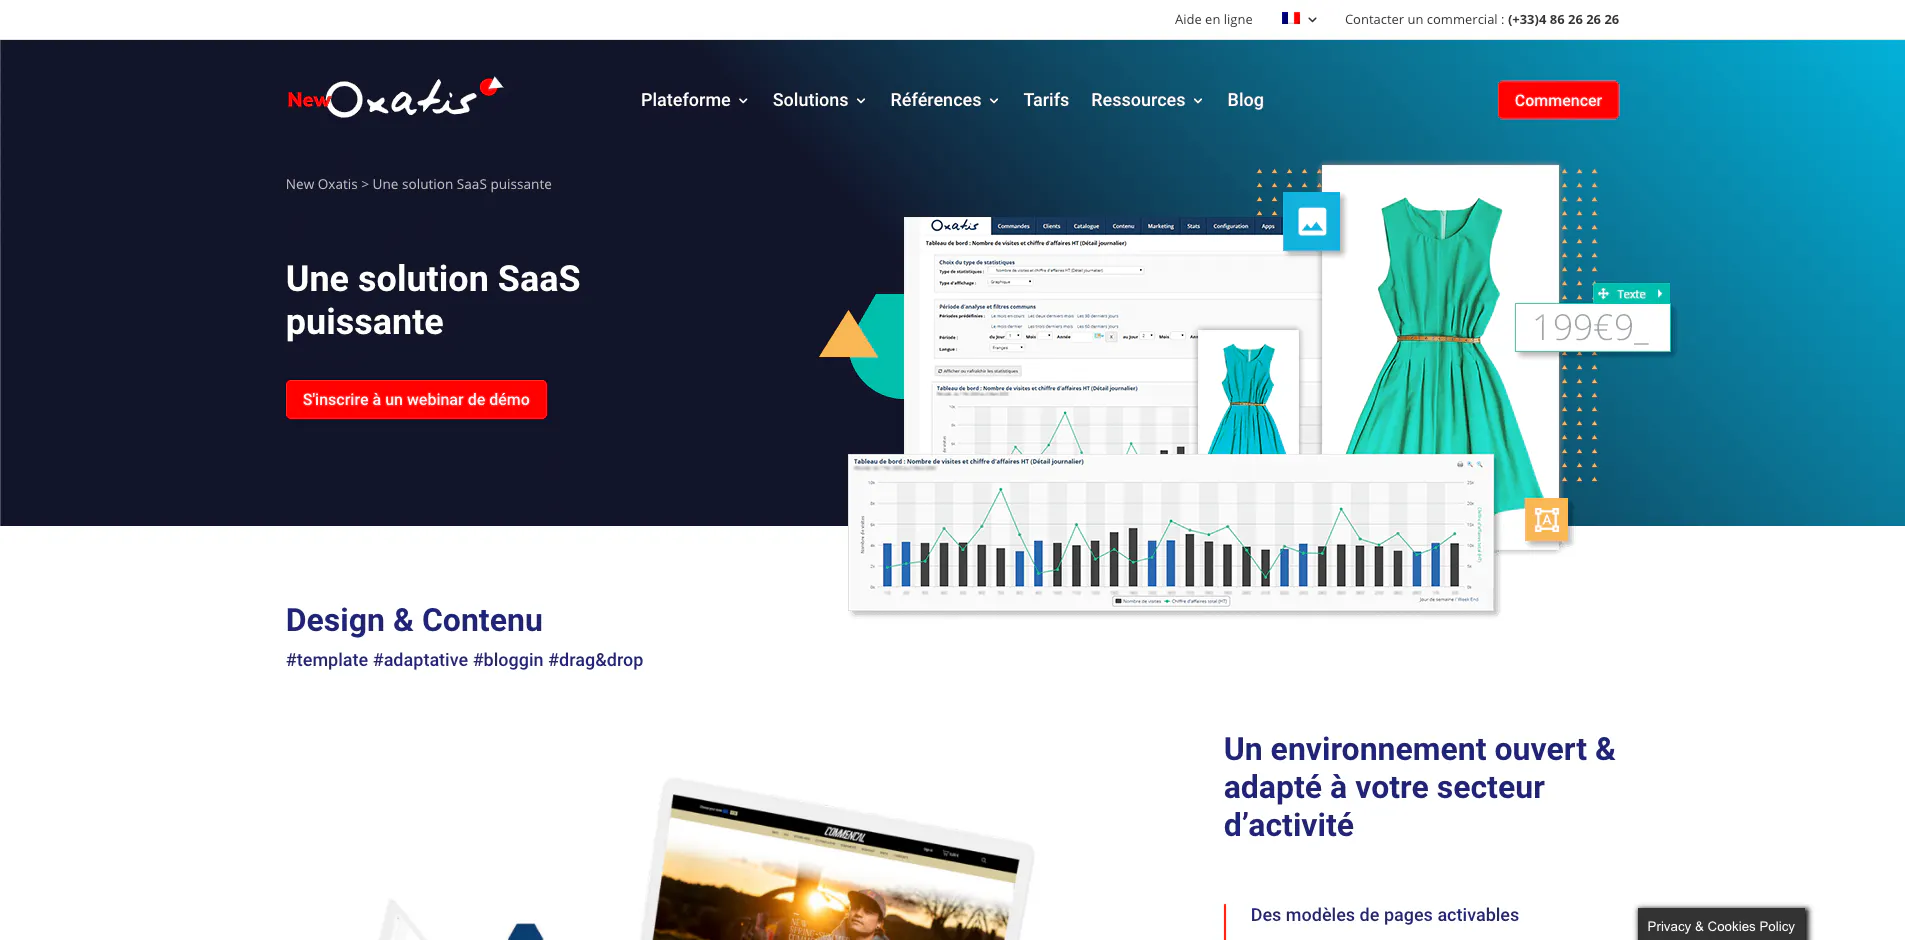Open the Ressources menu
Viewport: 1905px width, 940px height.
pos(1147,100)
